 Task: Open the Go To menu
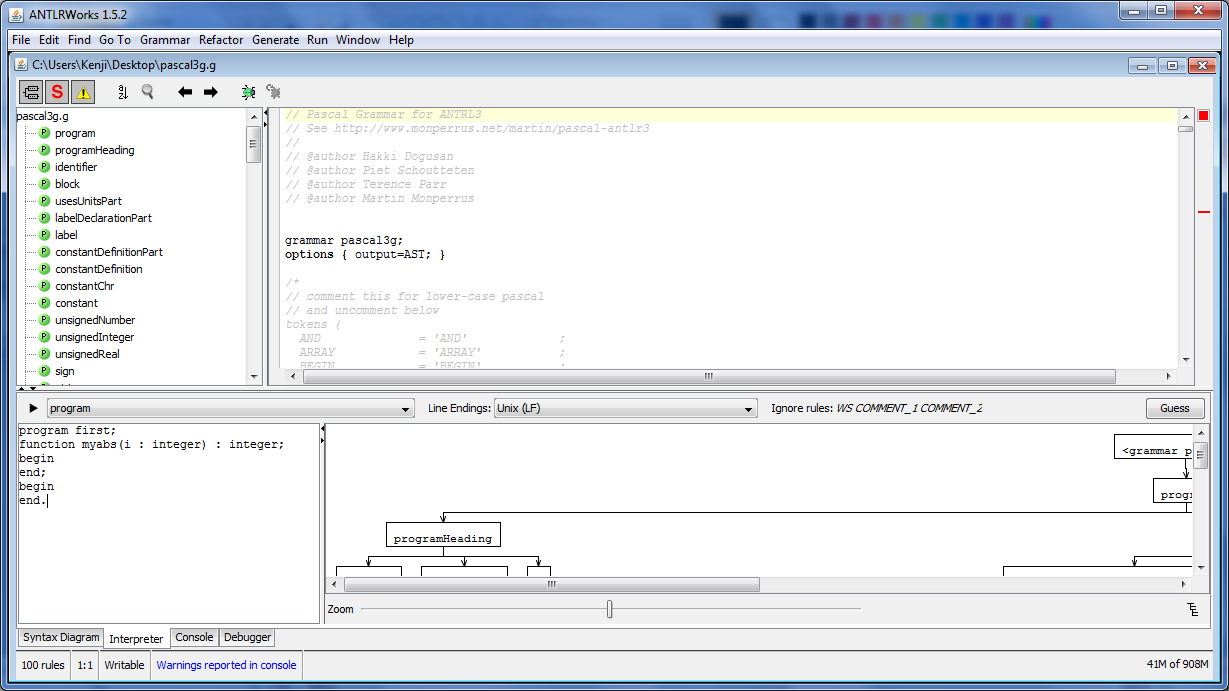(x=115, y=40)
